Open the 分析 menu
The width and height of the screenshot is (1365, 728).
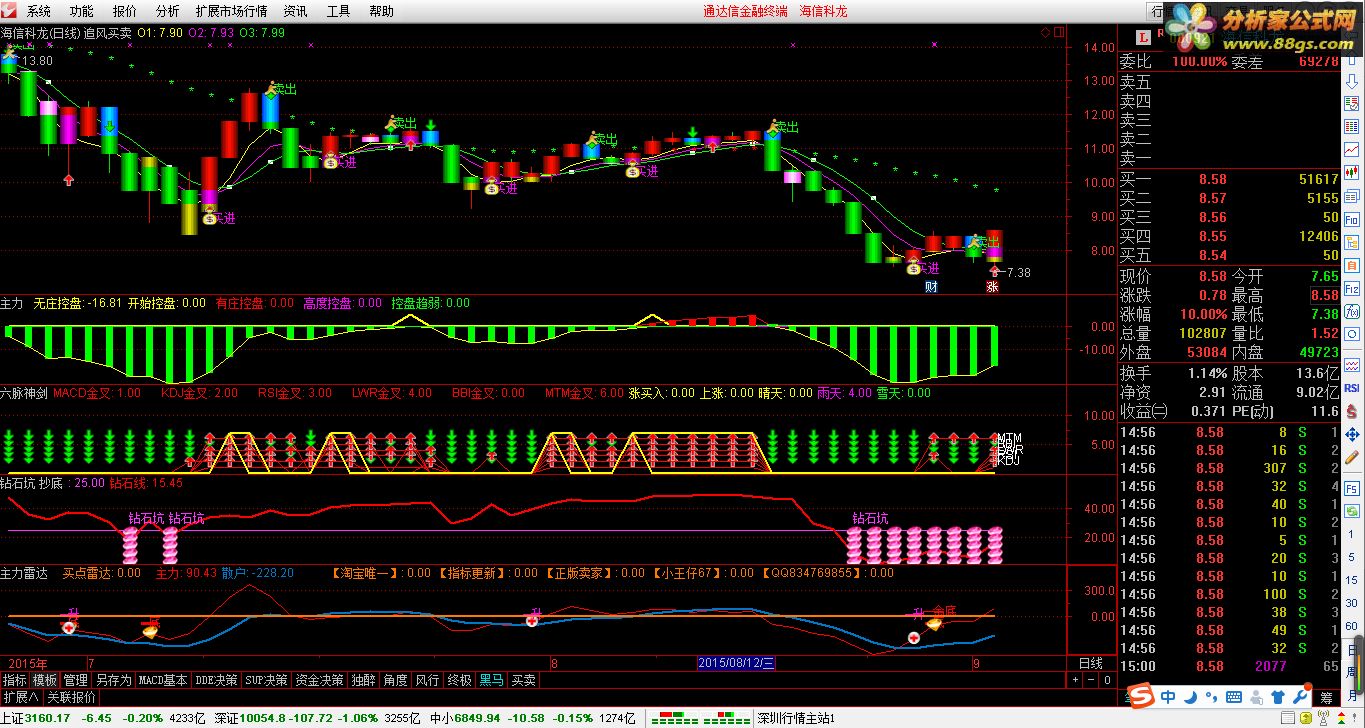[168, 11]
